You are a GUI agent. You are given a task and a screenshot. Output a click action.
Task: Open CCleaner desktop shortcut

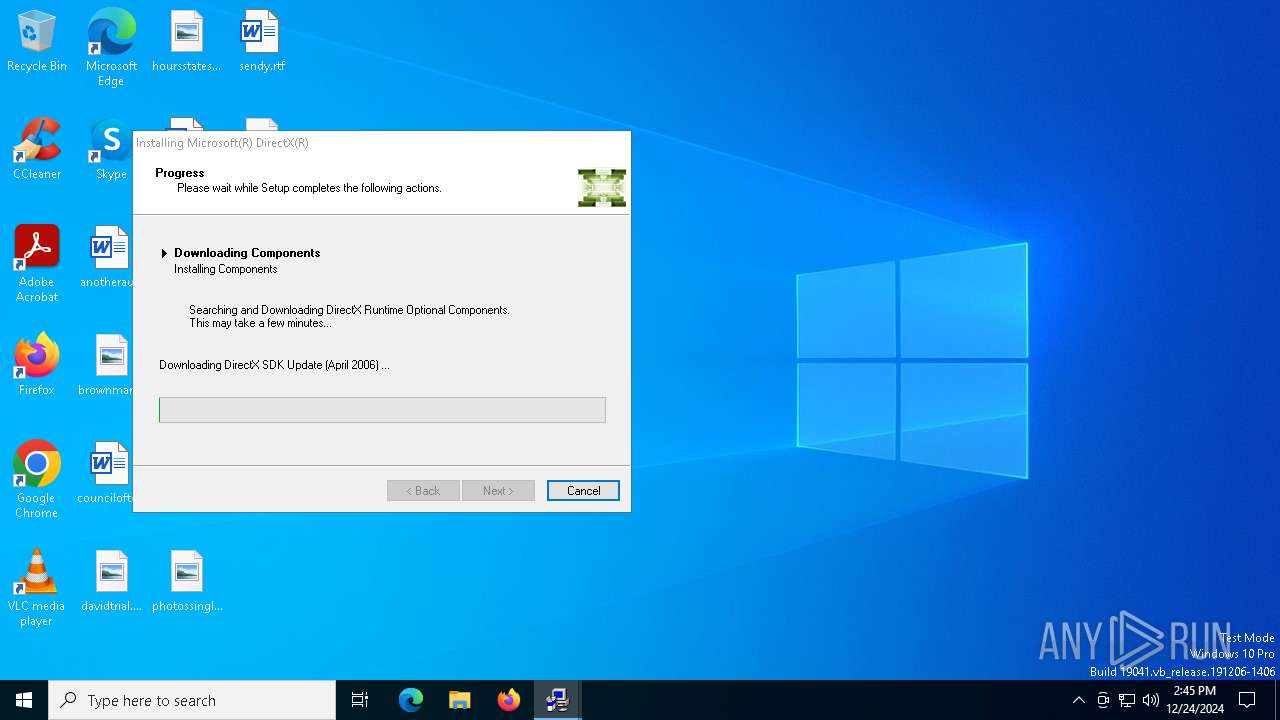pos(37,149)
